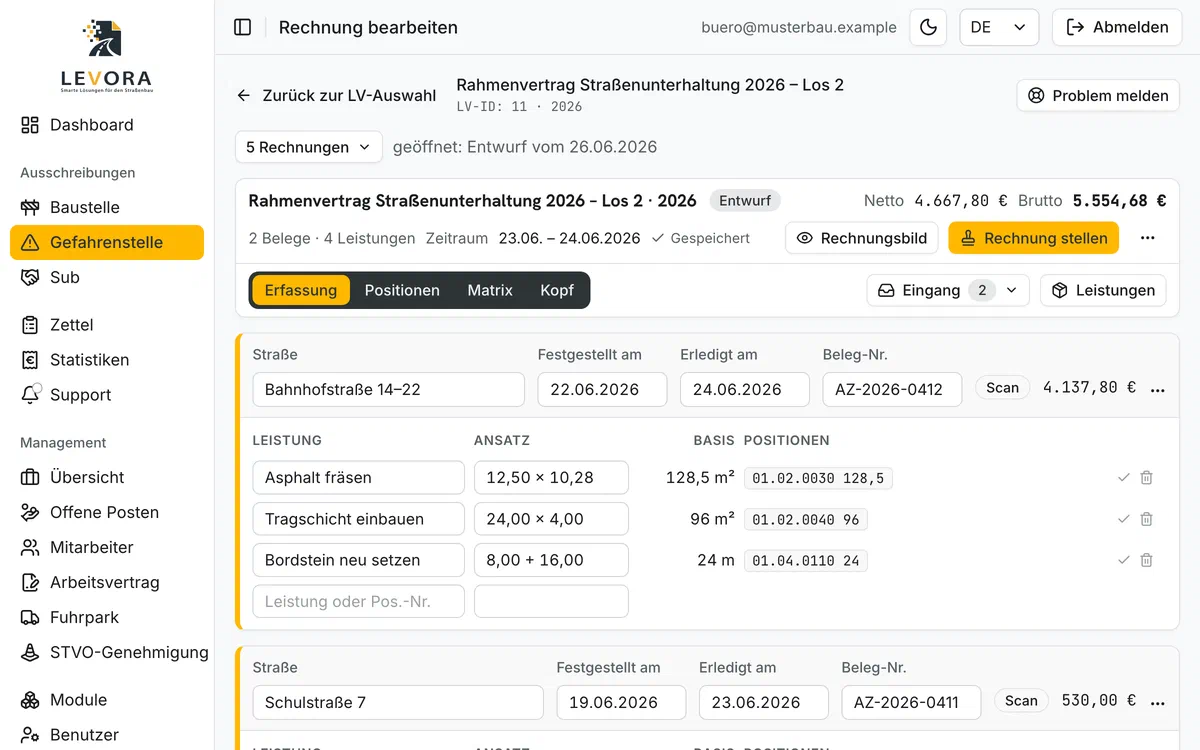Viewport: 1200px width, 750px height.
Task: Select the Erfassung tab
Action: (301, 290)
